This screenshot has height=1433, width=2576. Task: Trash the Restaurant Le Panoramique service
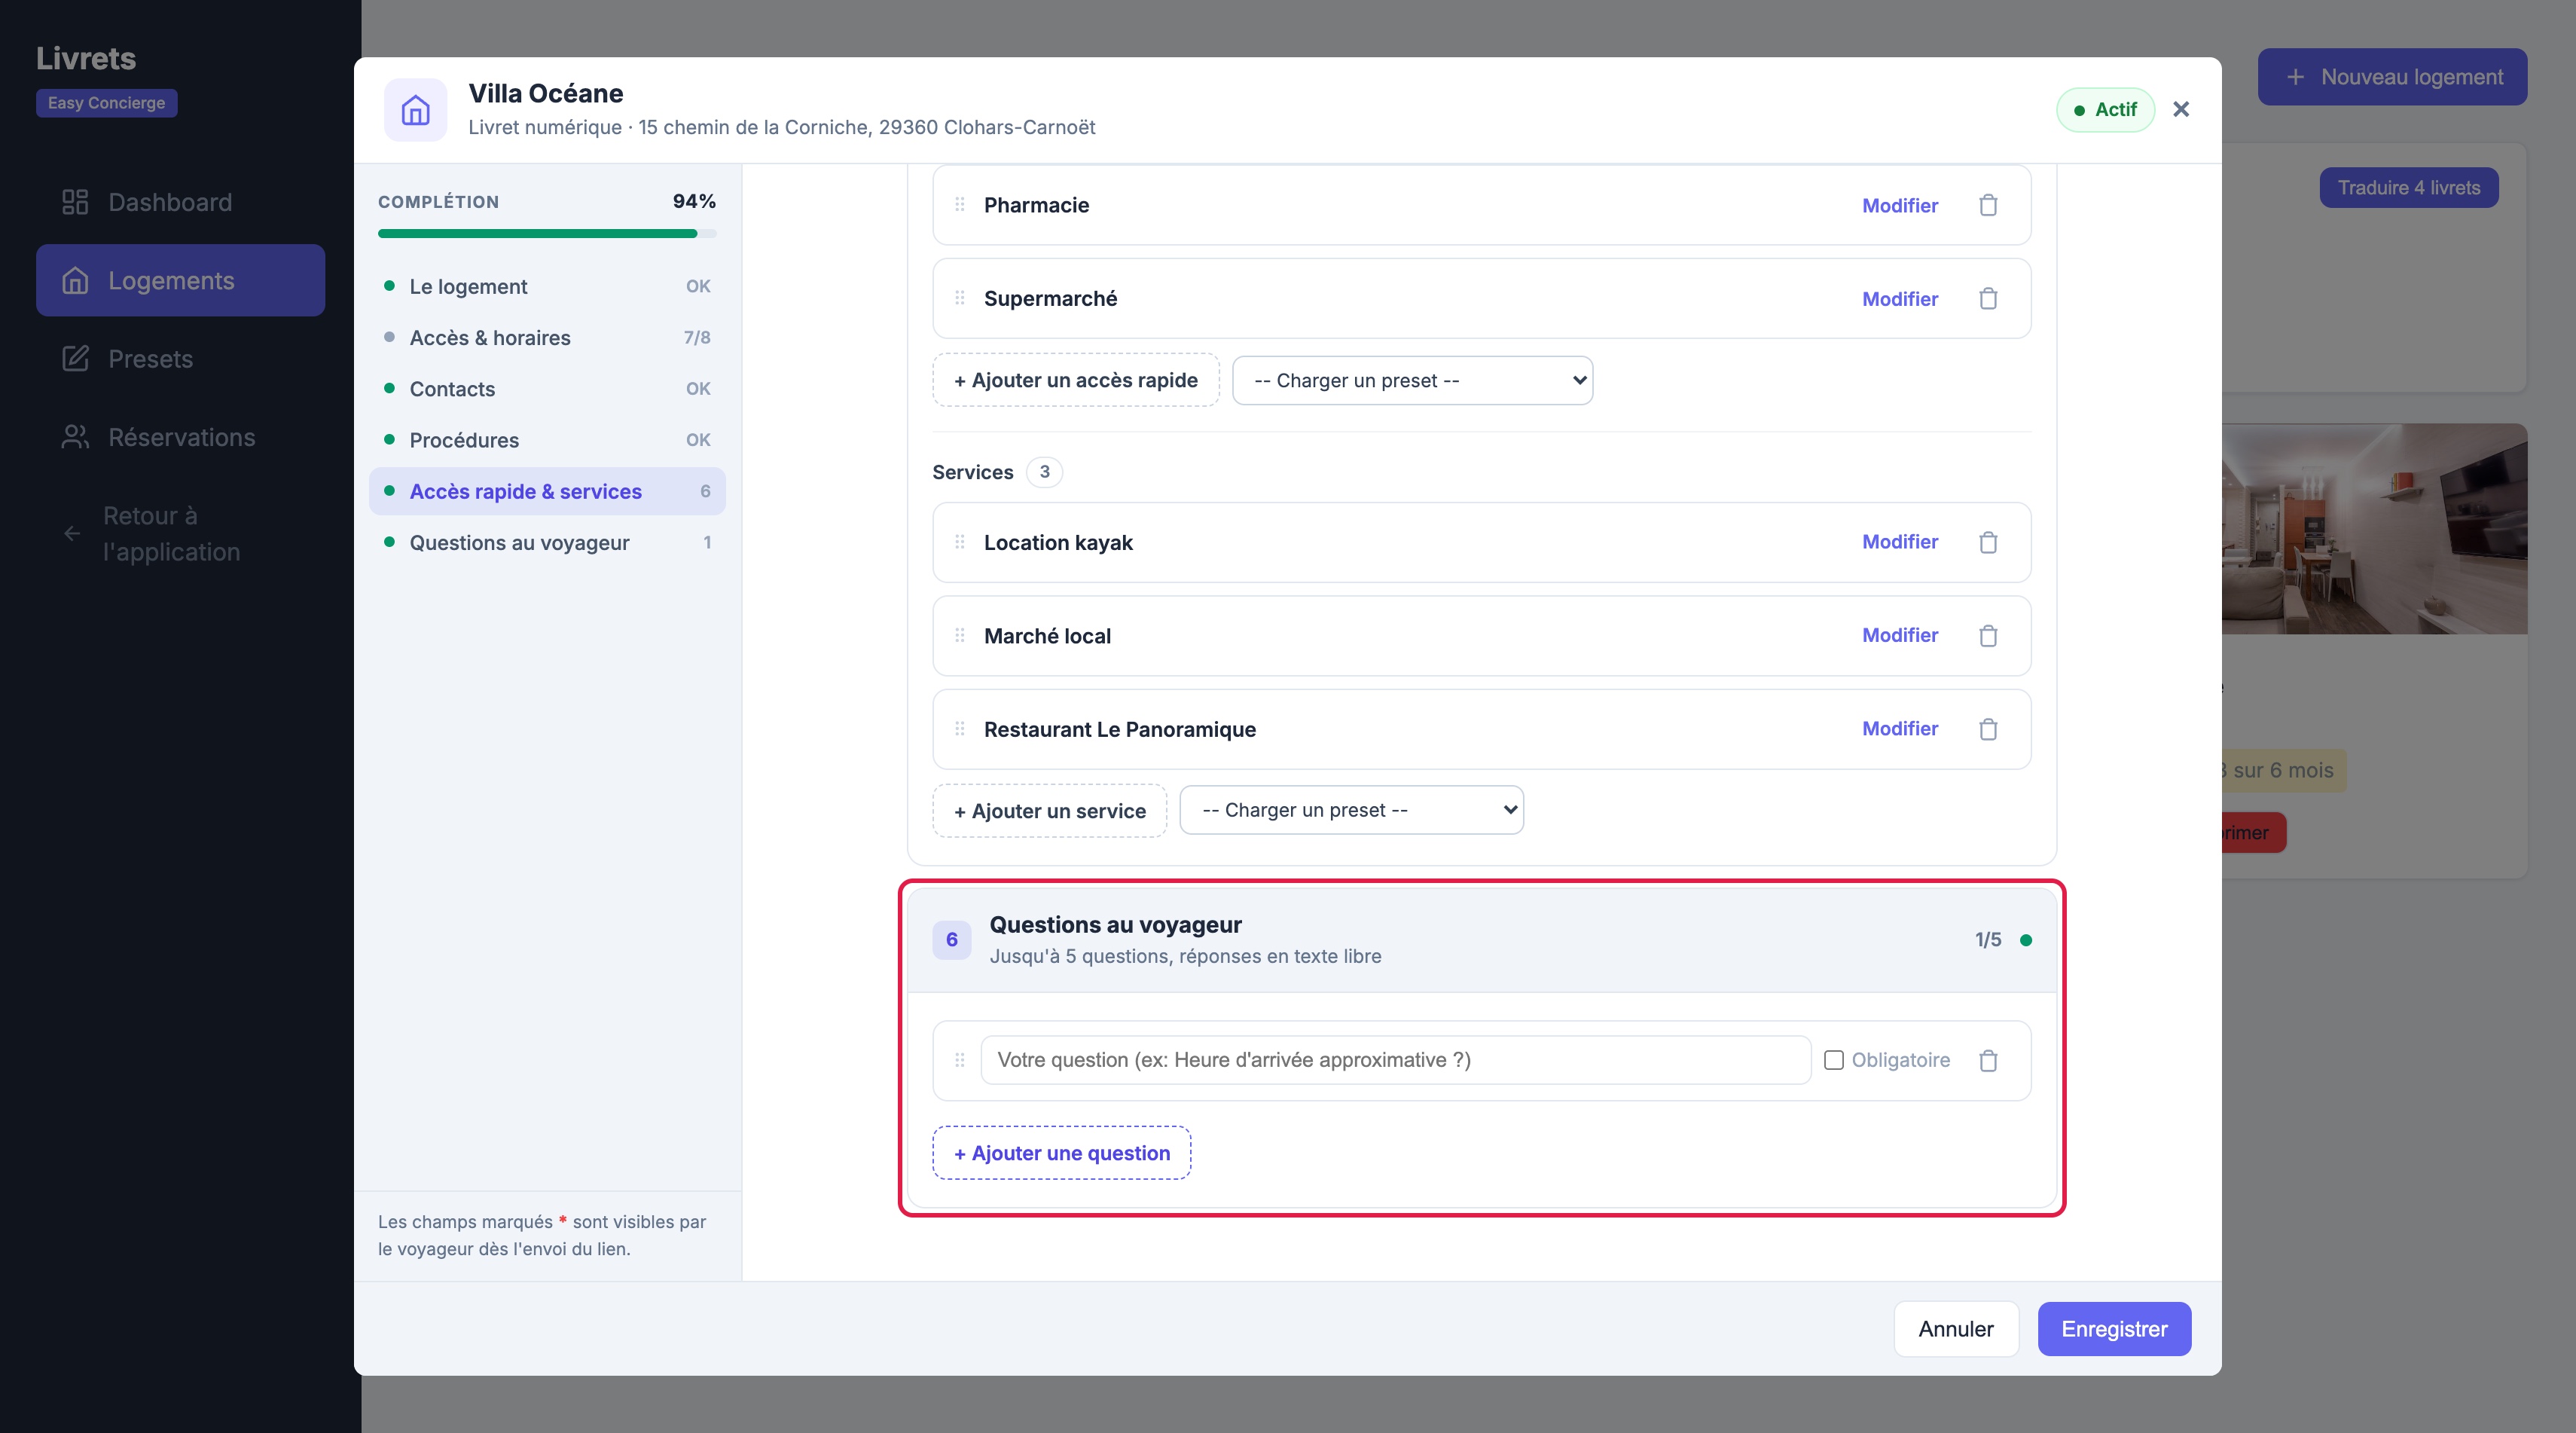(1988, 729)
